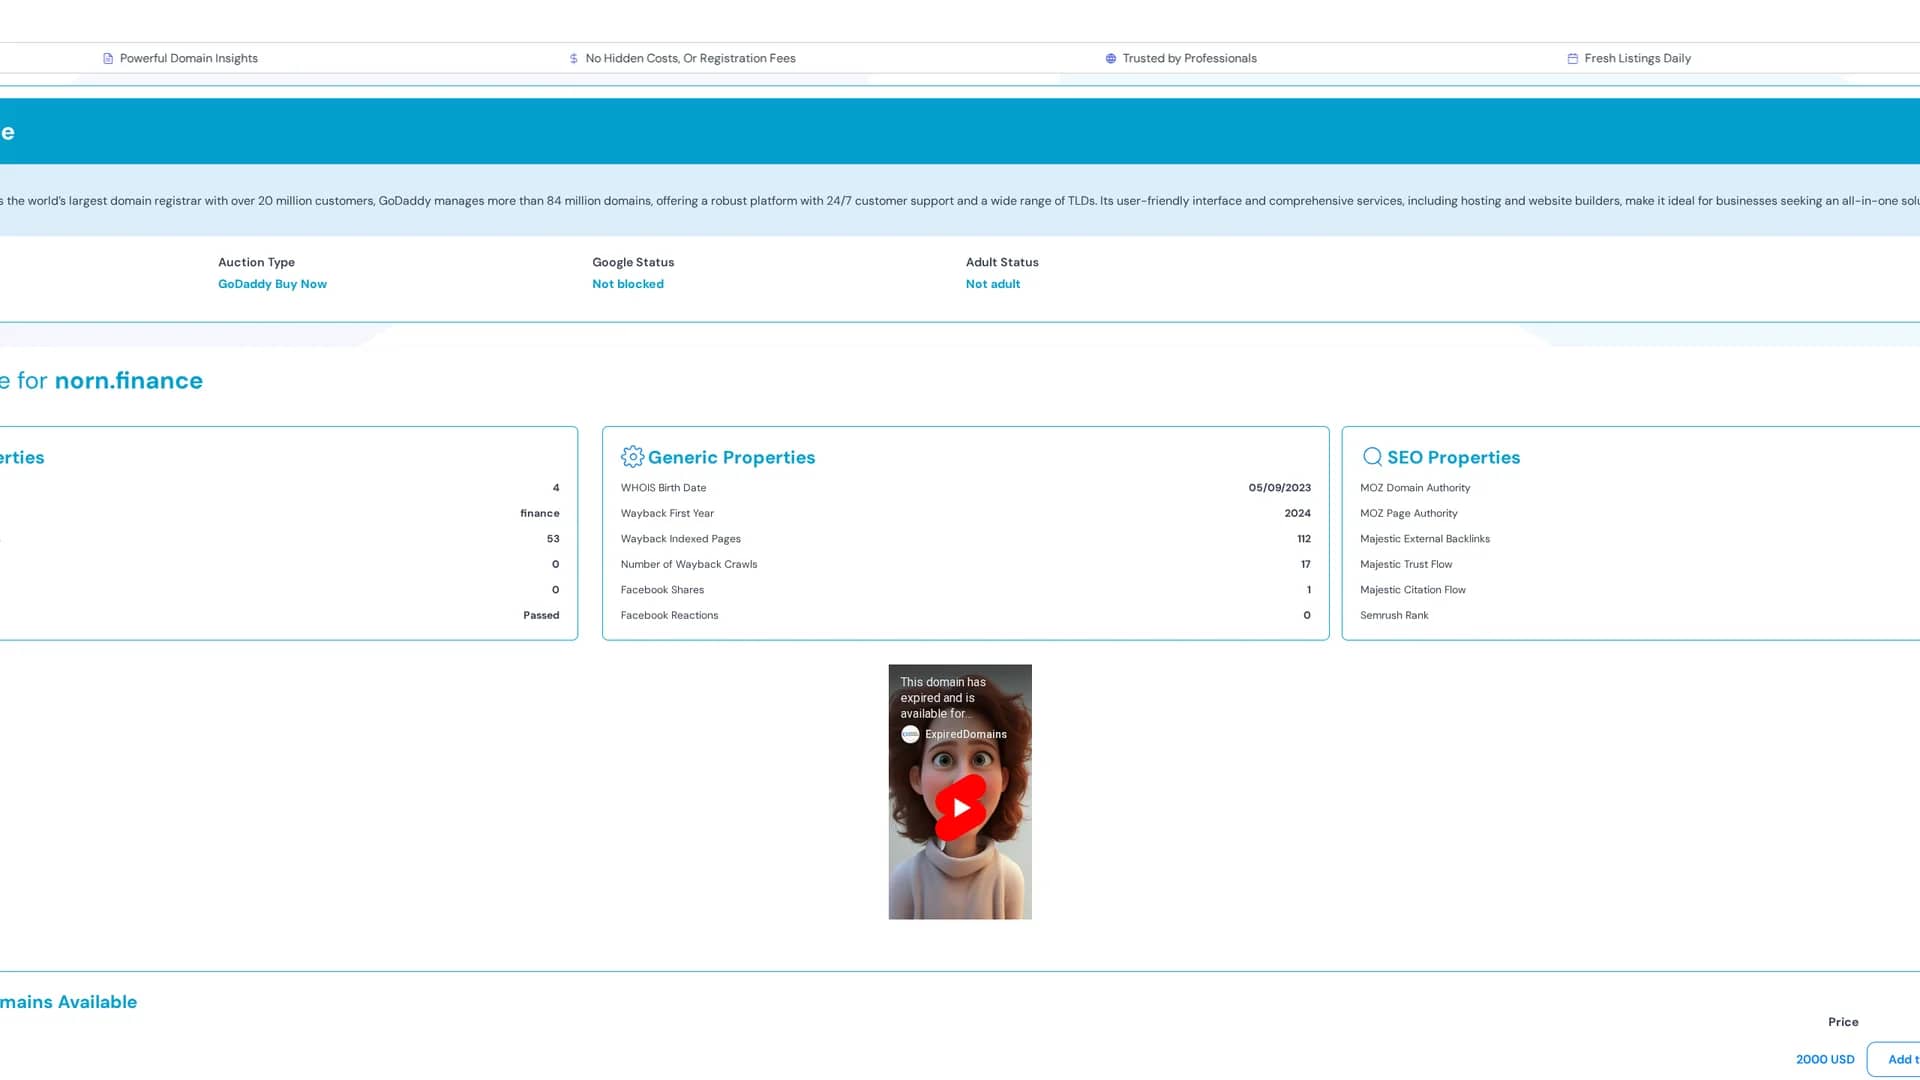Click the Number of Wayback Crawls label
Screen dimensions: 1920x1080
point(688,564)
